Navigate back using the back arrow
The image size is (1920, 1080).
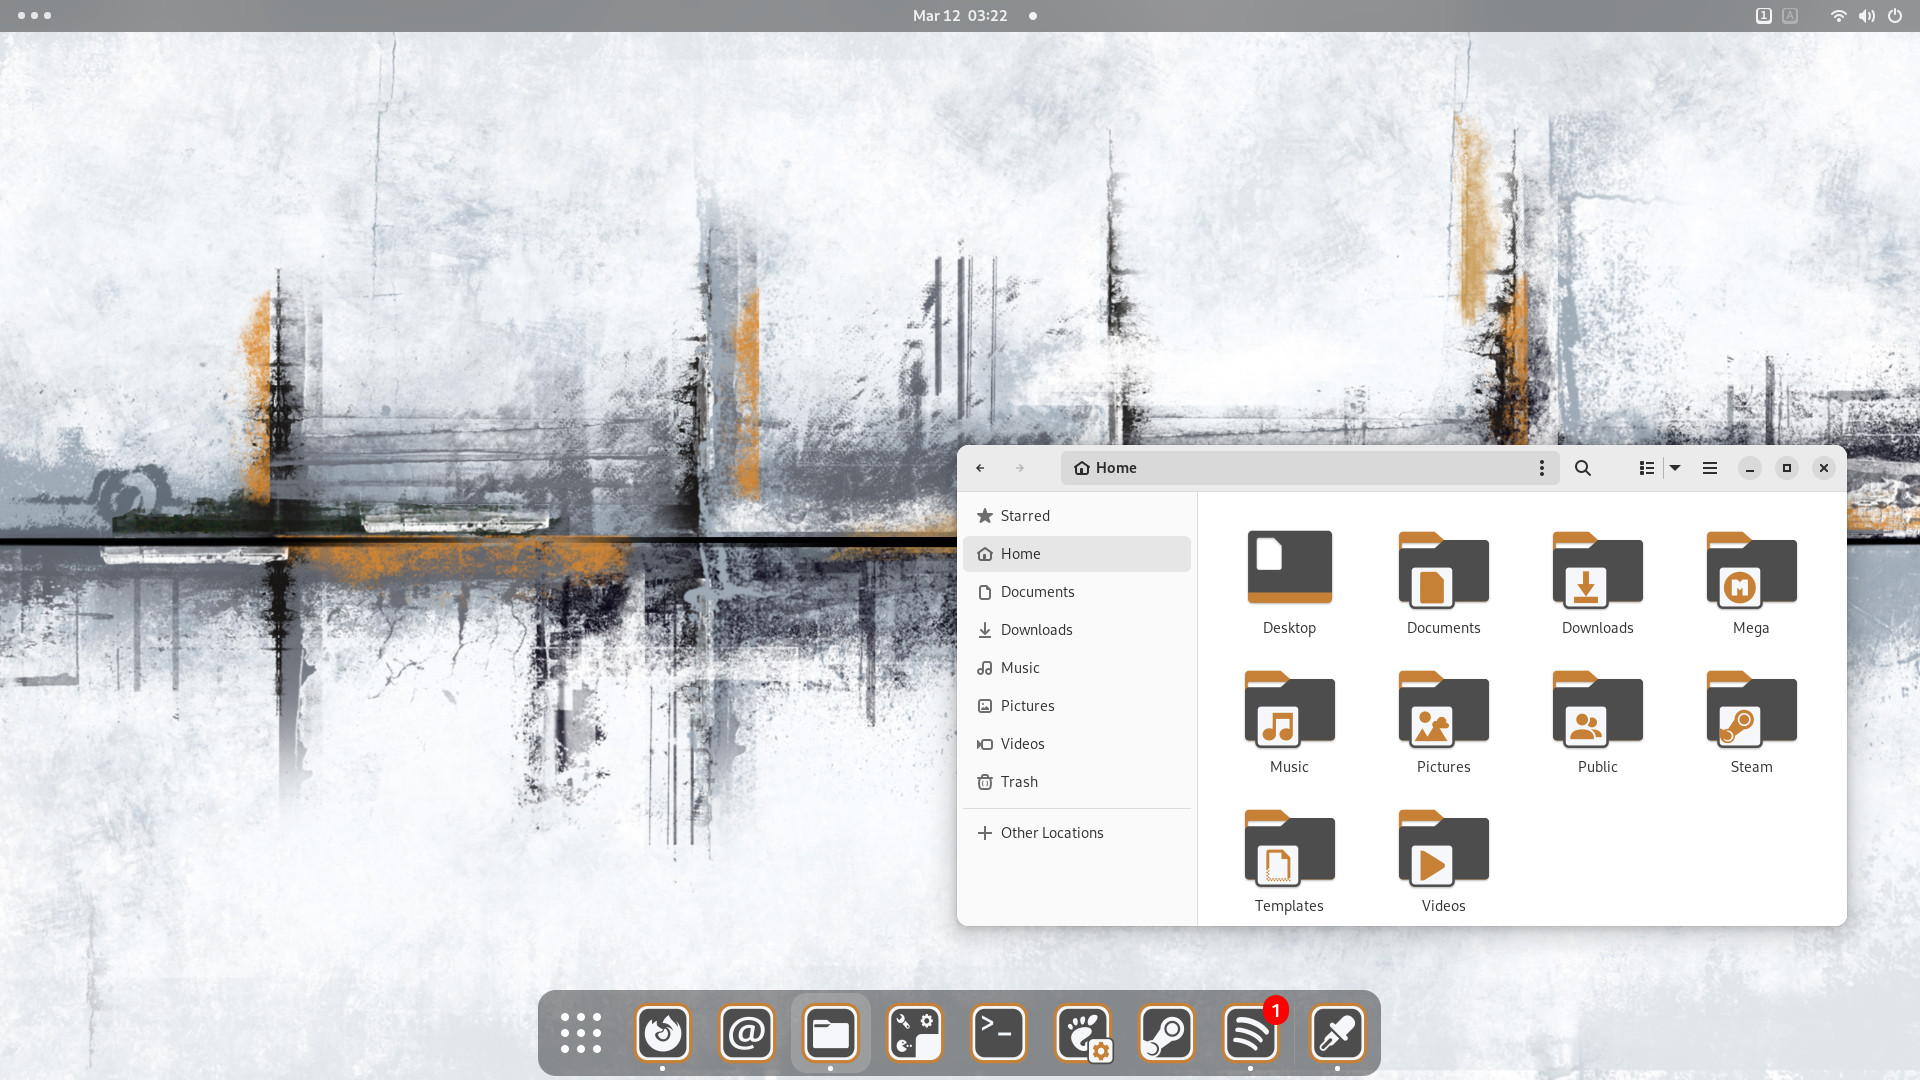[980, 467]
